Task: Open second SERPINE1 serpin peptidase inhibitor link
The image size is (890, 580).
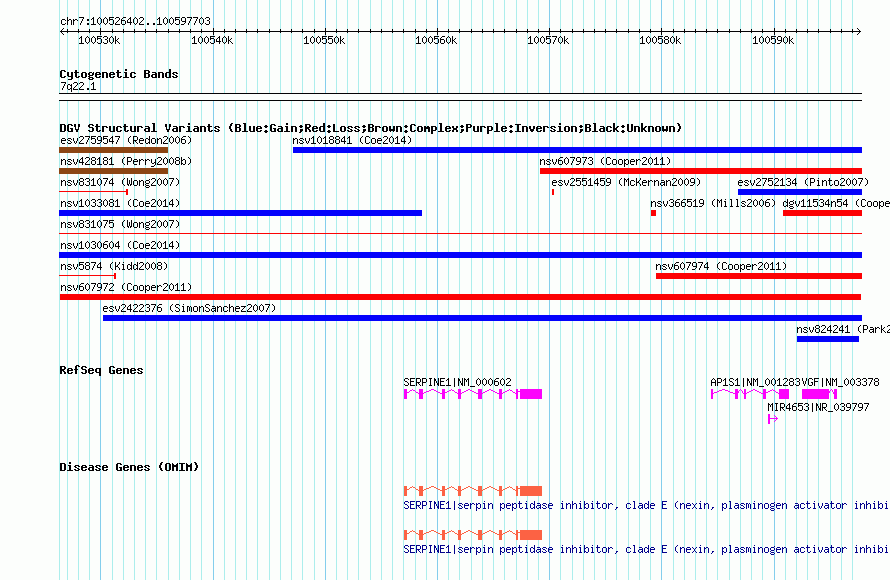Action: pos(646,549)
